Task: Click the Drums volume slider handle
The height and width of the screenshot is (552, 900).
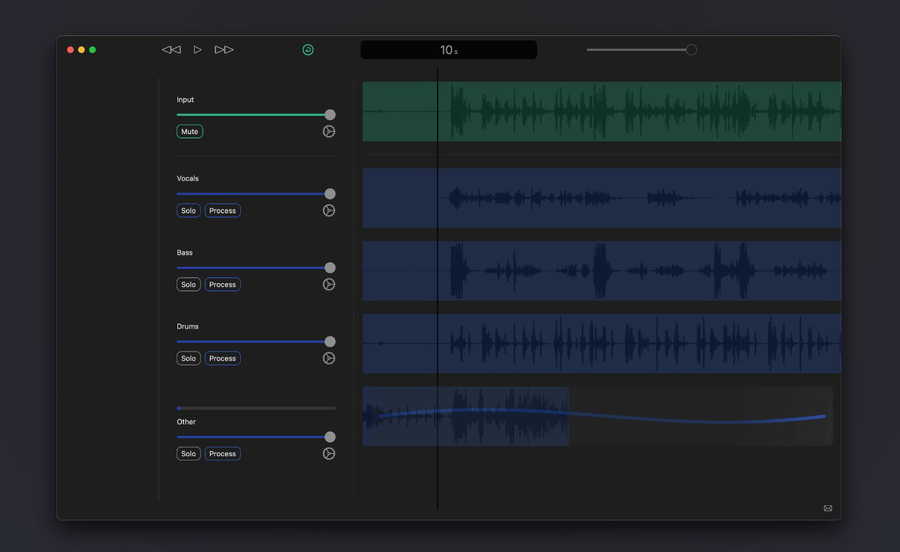Action: 330,342
